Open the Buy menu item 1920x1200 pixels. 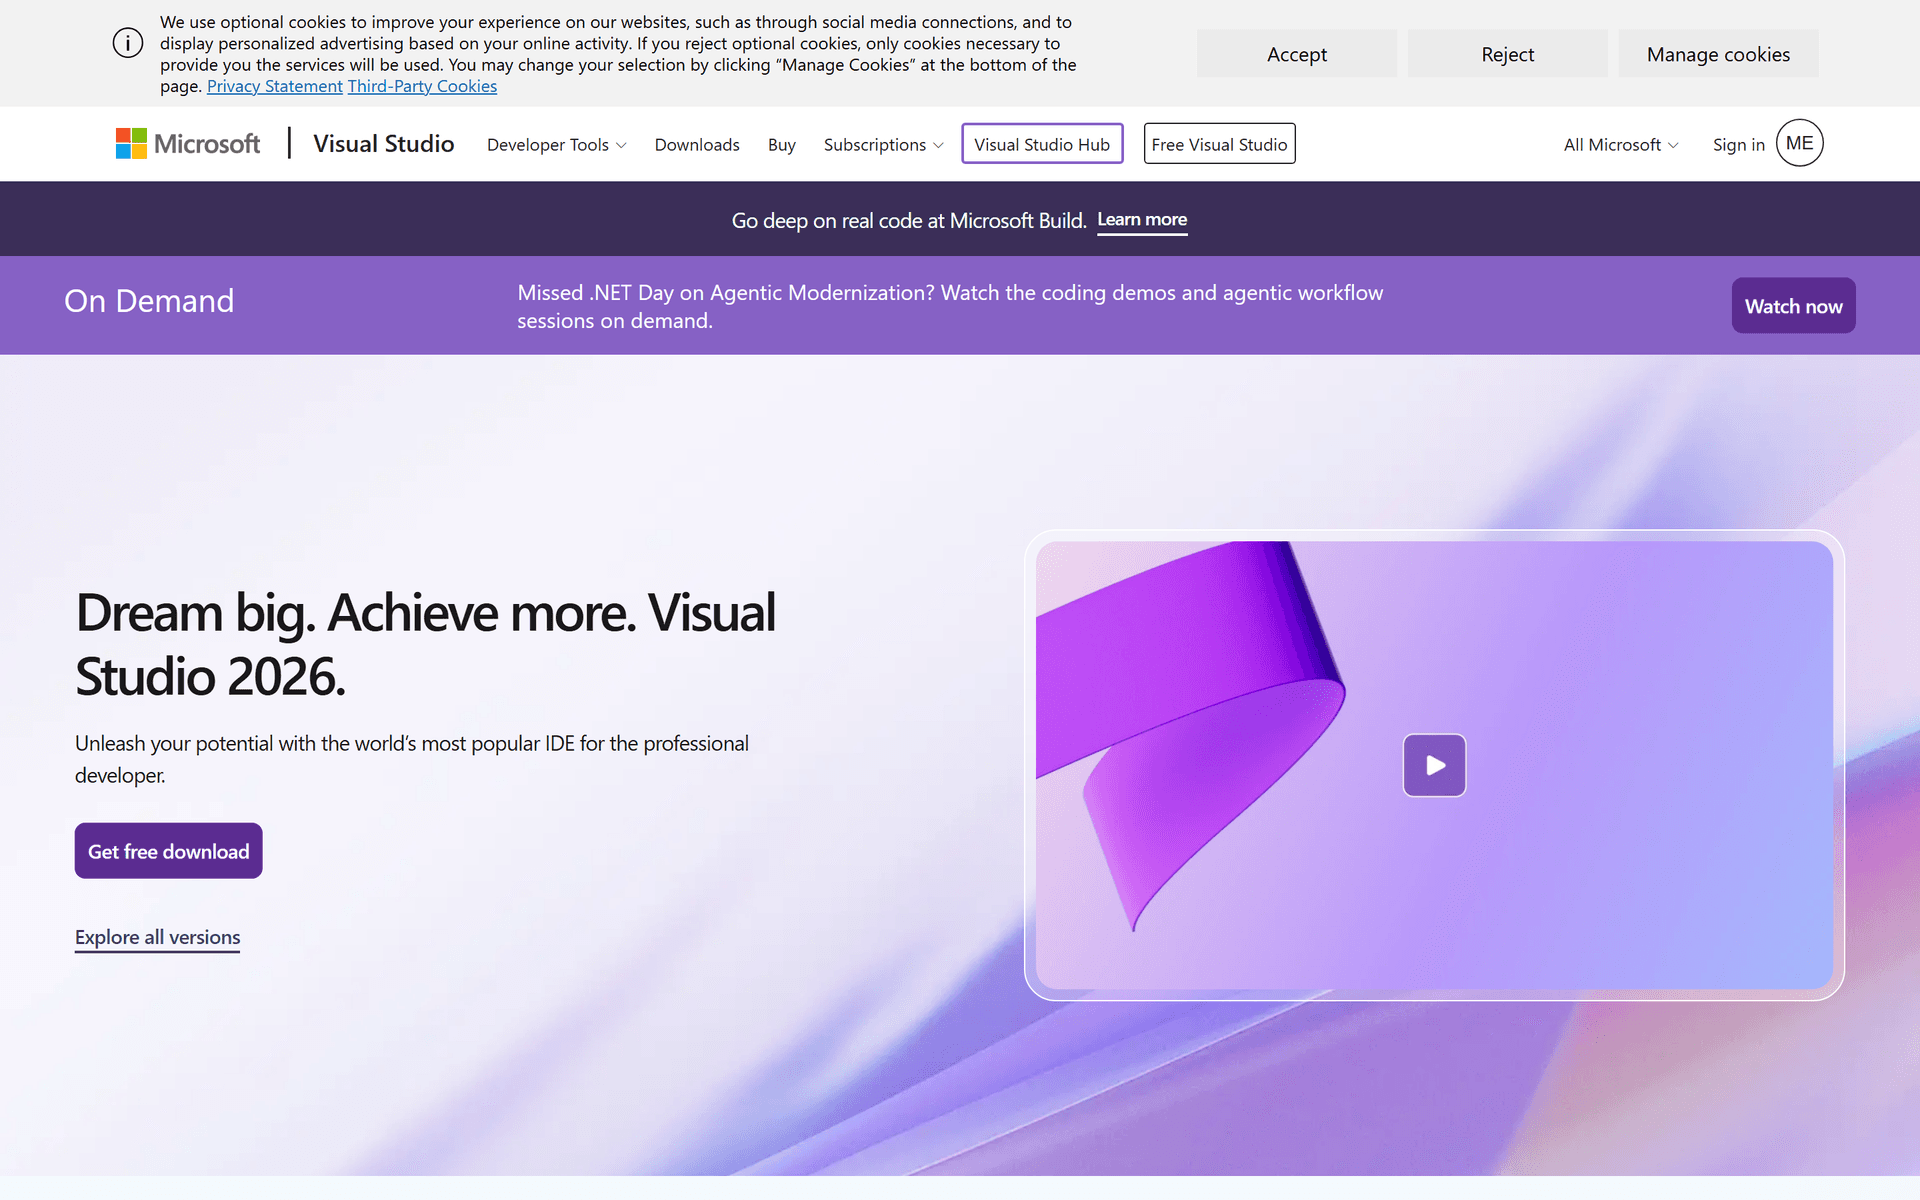[782, 145]
